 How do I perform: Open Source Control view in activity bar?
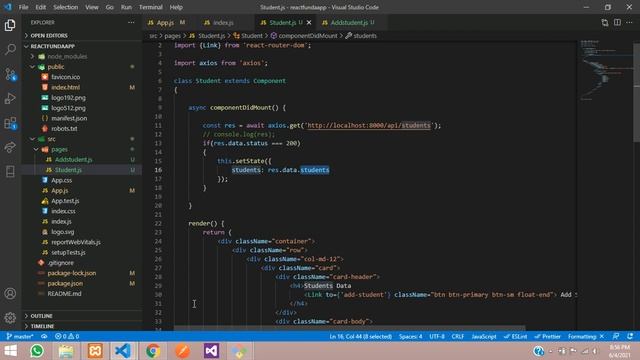point(10,74)
